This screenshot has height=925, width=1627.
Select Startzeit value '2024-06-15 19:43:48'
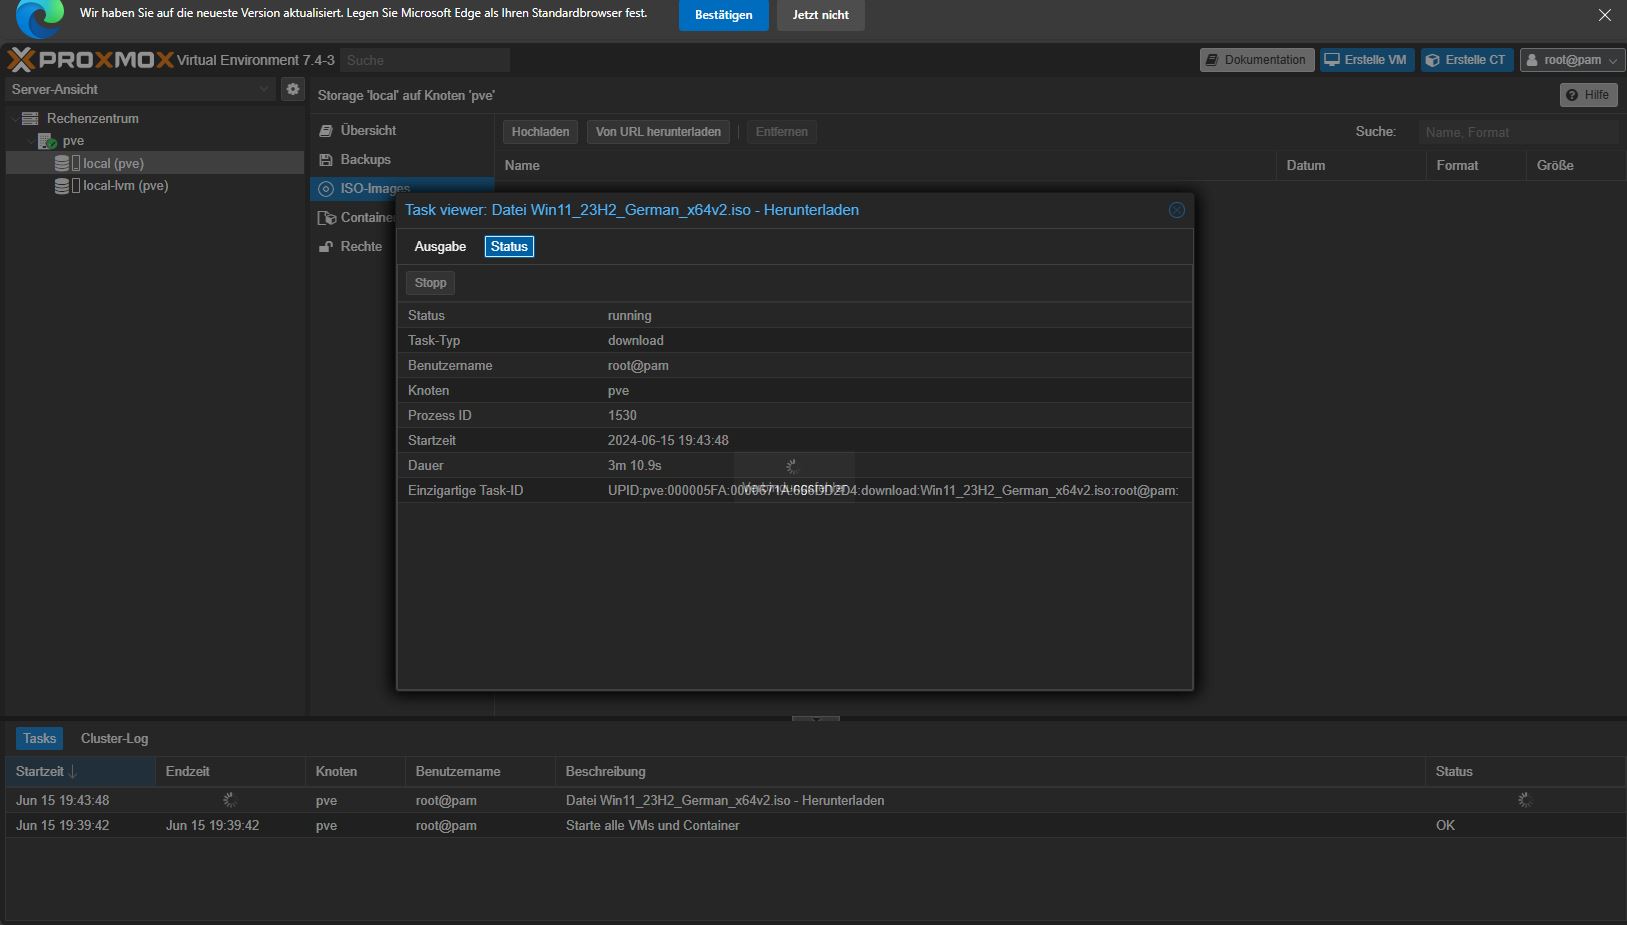coord(668,441)
